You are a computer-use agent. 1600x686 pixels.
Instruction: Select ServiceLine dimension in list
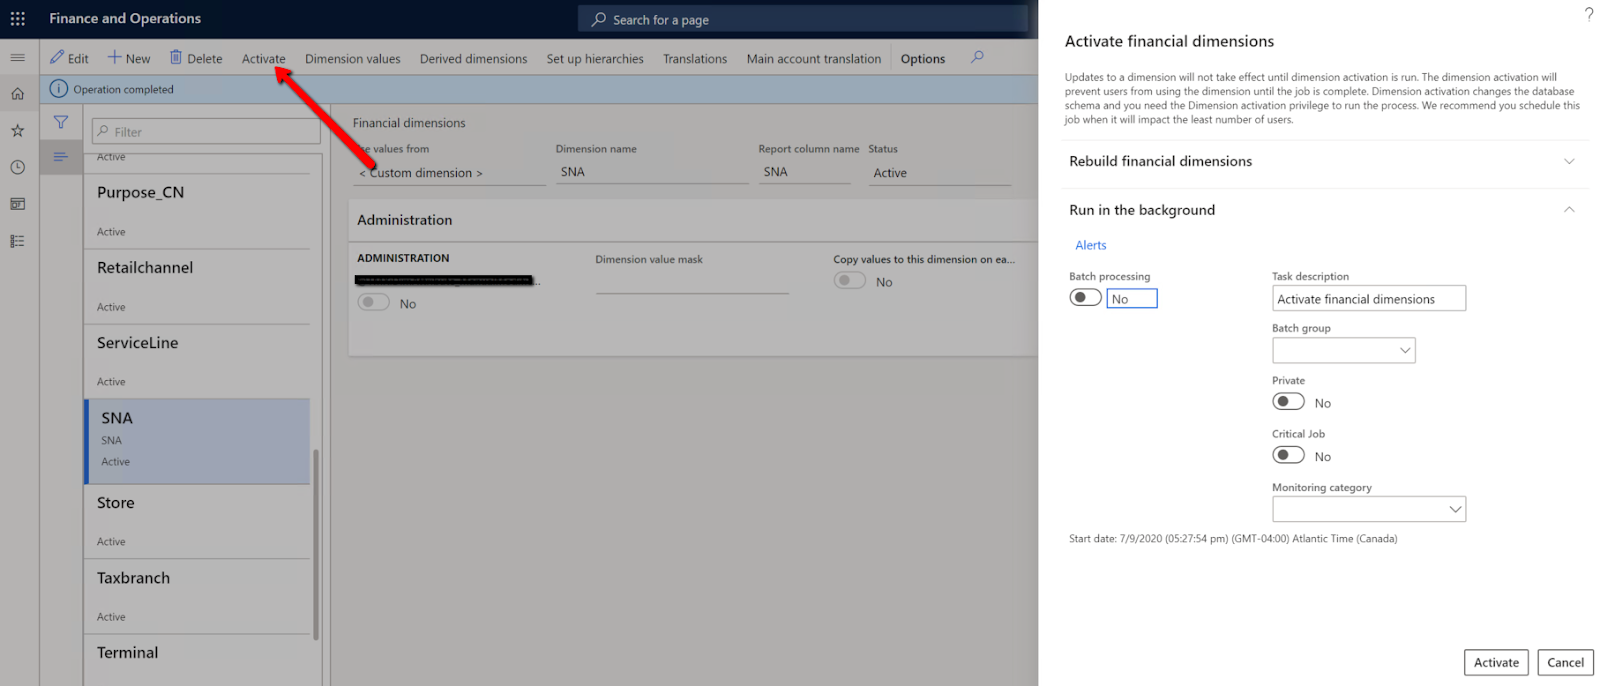point(198,361)
